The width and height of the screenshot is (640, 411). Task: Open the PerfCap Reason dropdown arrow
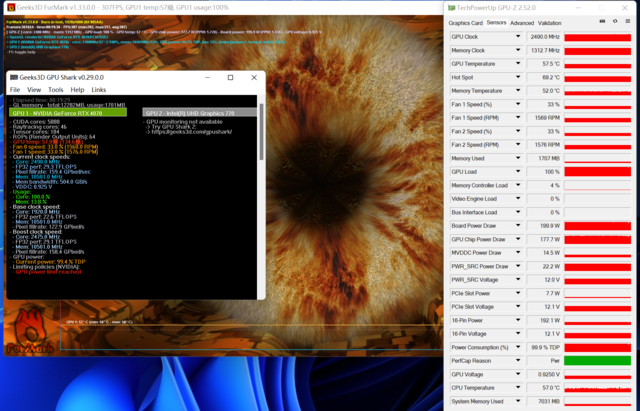(x=518, y=360)
